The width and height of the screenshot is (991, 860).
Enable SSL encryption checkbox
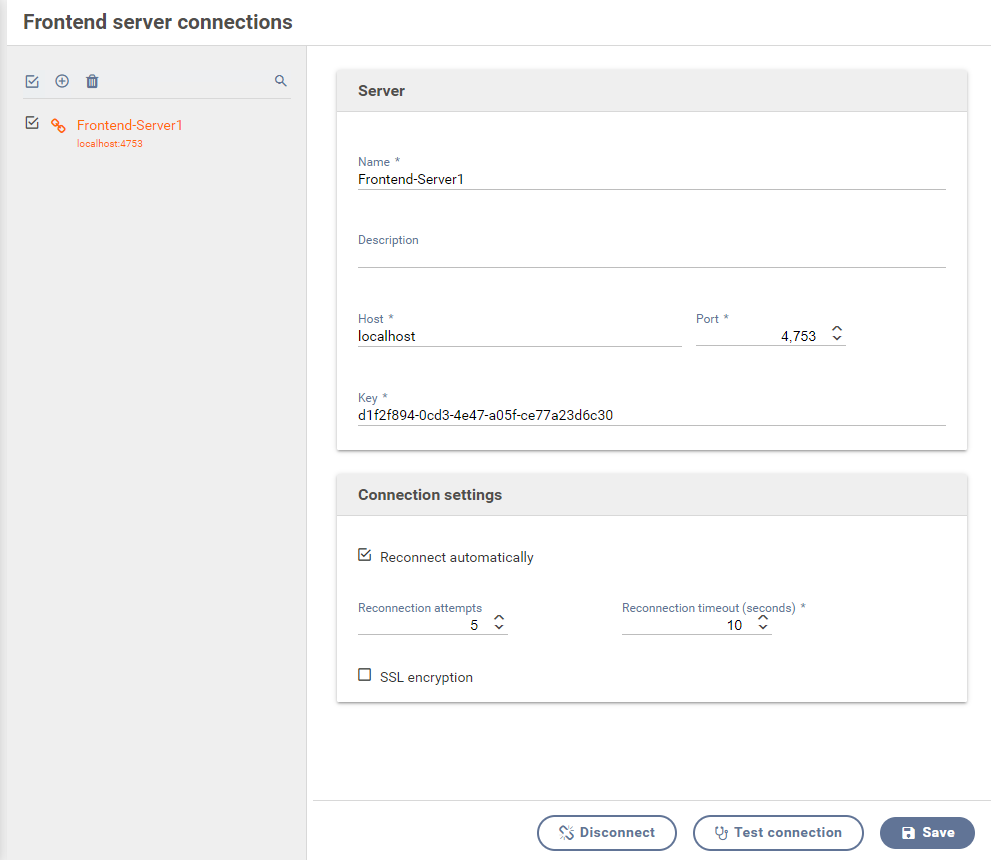(x=365, y=675)
